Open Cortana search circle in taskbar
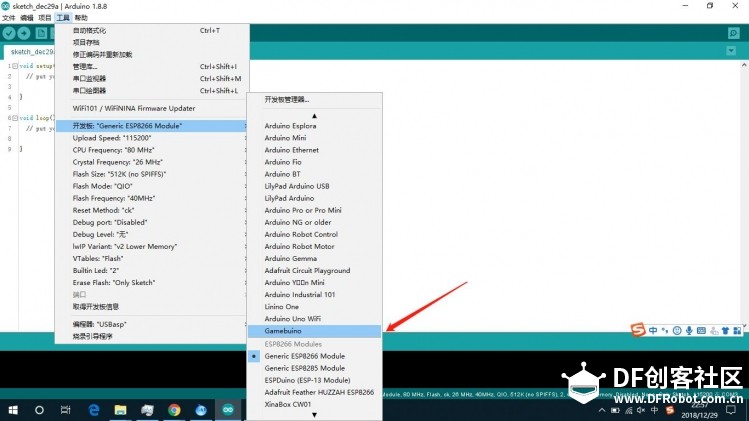This screenshot has width=749, height=421. [x=39, y=410]
